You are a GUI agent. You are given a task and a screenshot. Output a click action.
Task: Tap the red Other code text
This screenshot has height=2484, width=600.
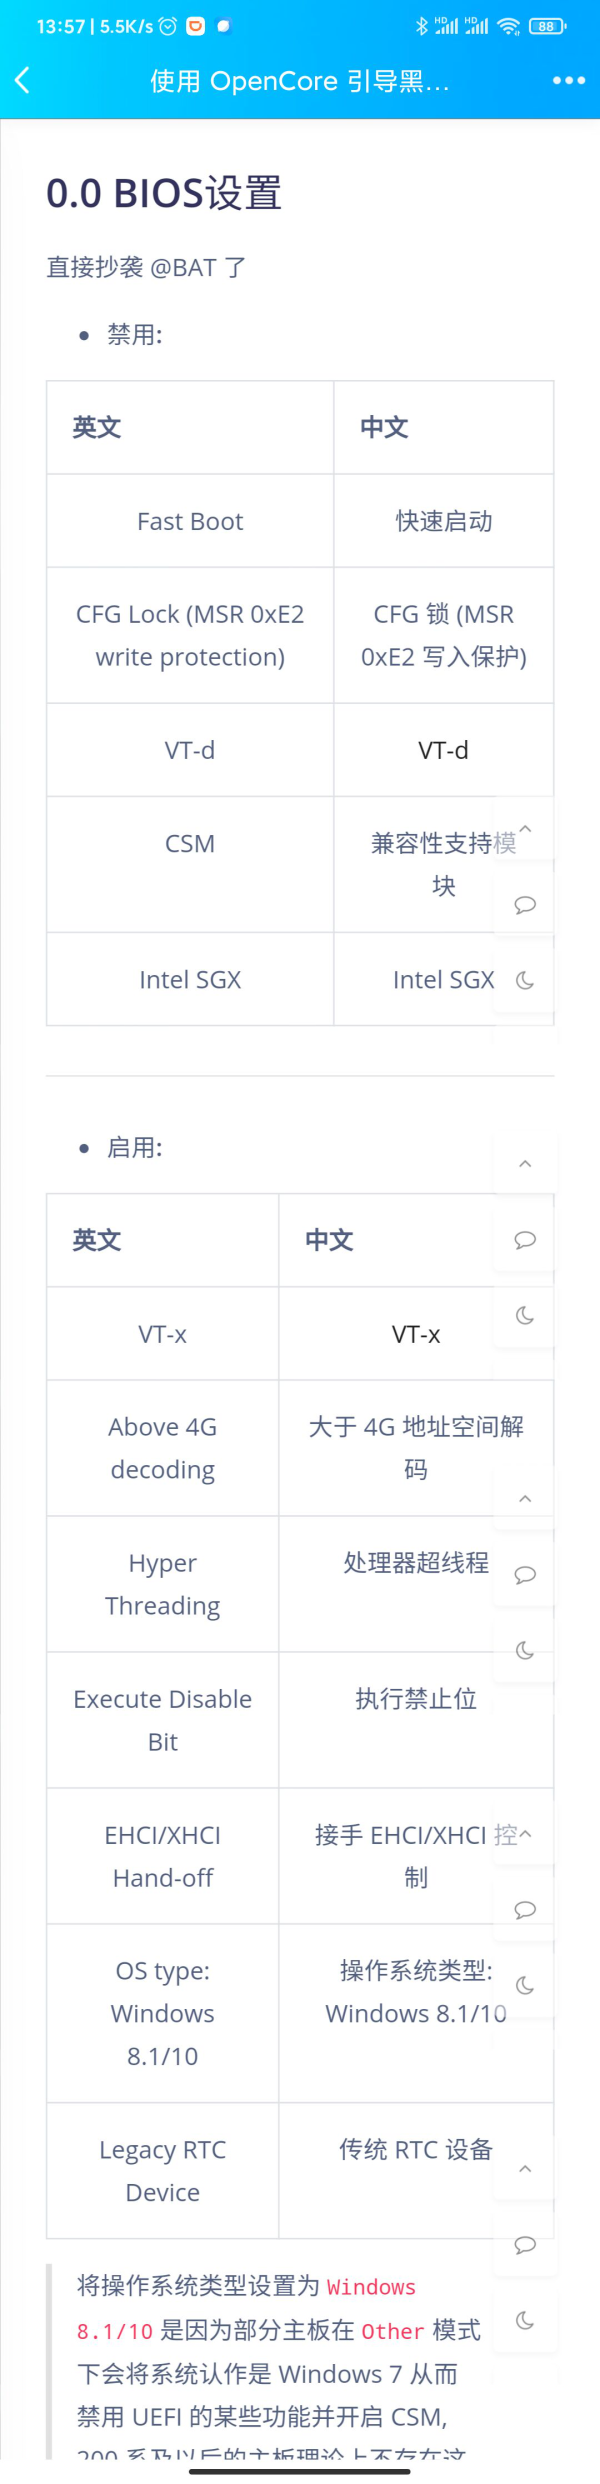(392, 2331)
